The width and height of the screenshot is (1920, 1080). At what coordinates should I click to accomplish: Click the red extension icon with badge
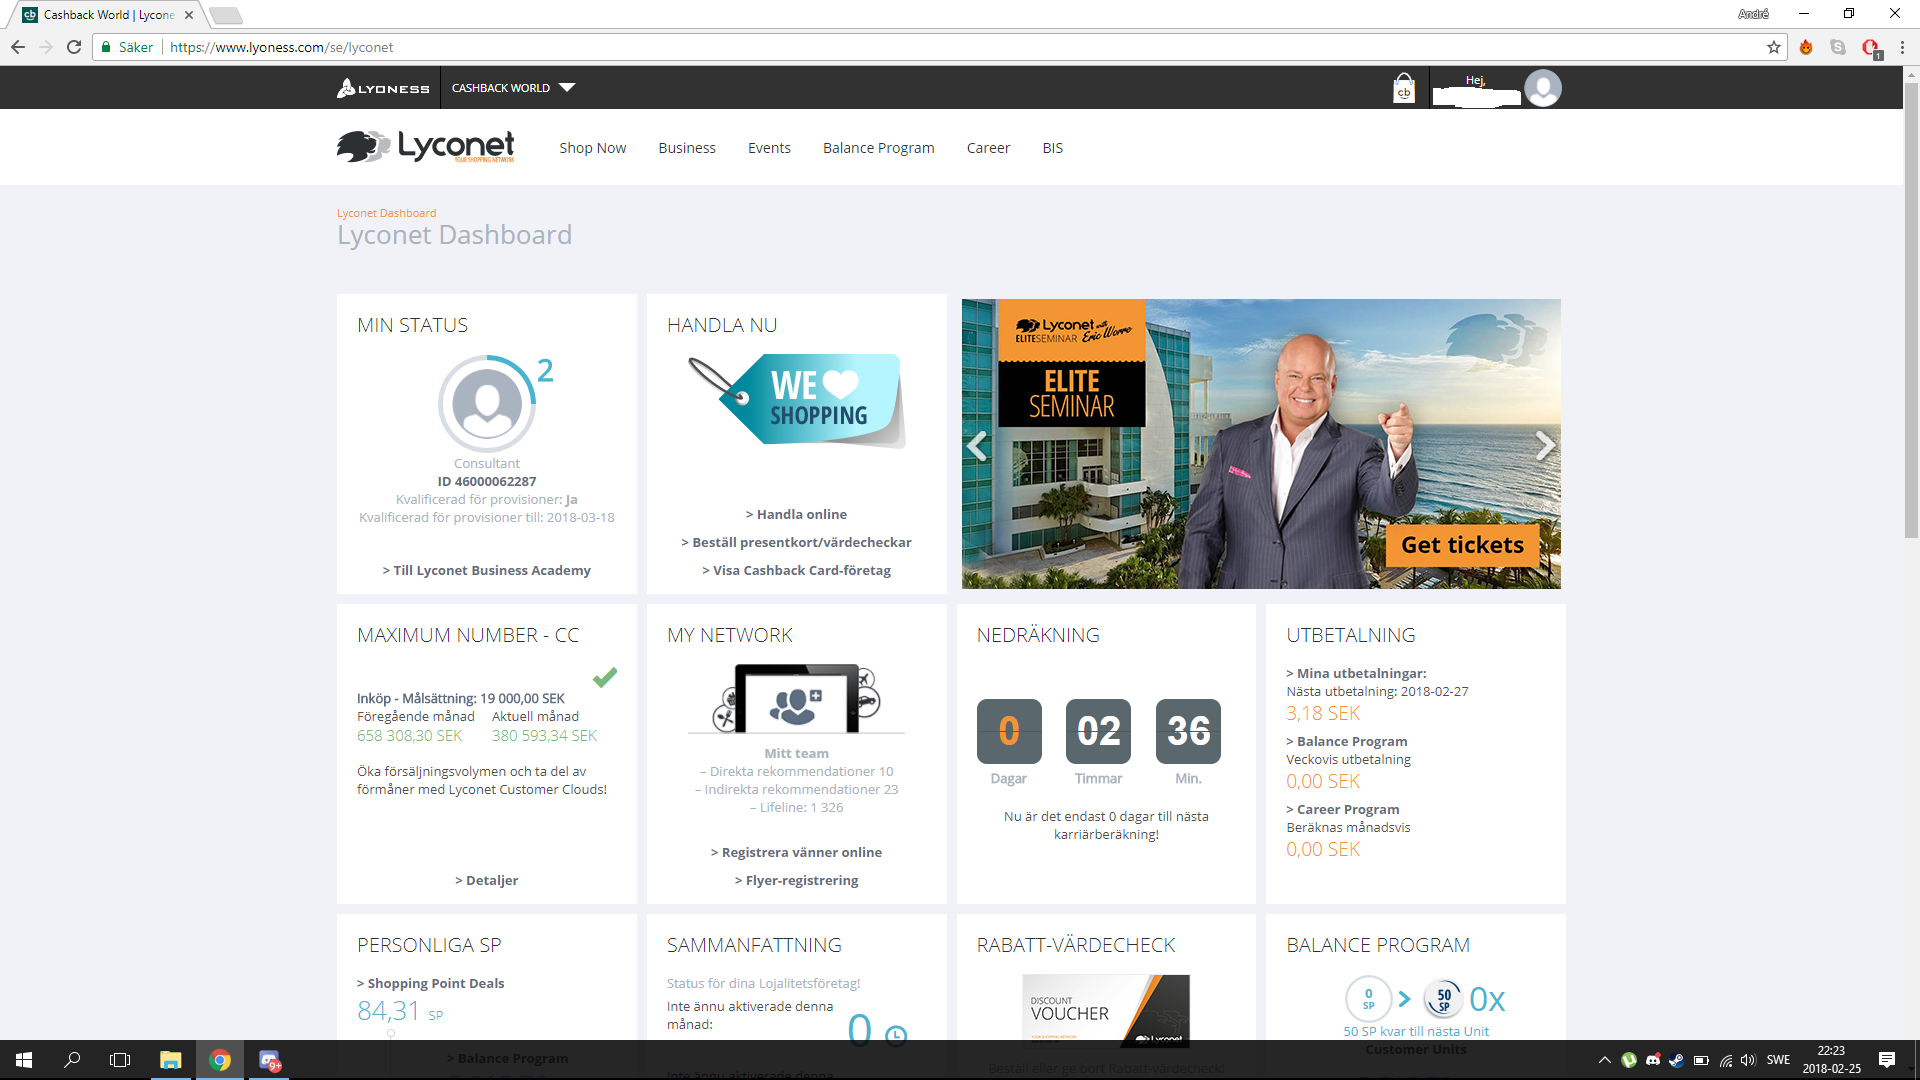pyautogui.click(x=1871, y=48)
